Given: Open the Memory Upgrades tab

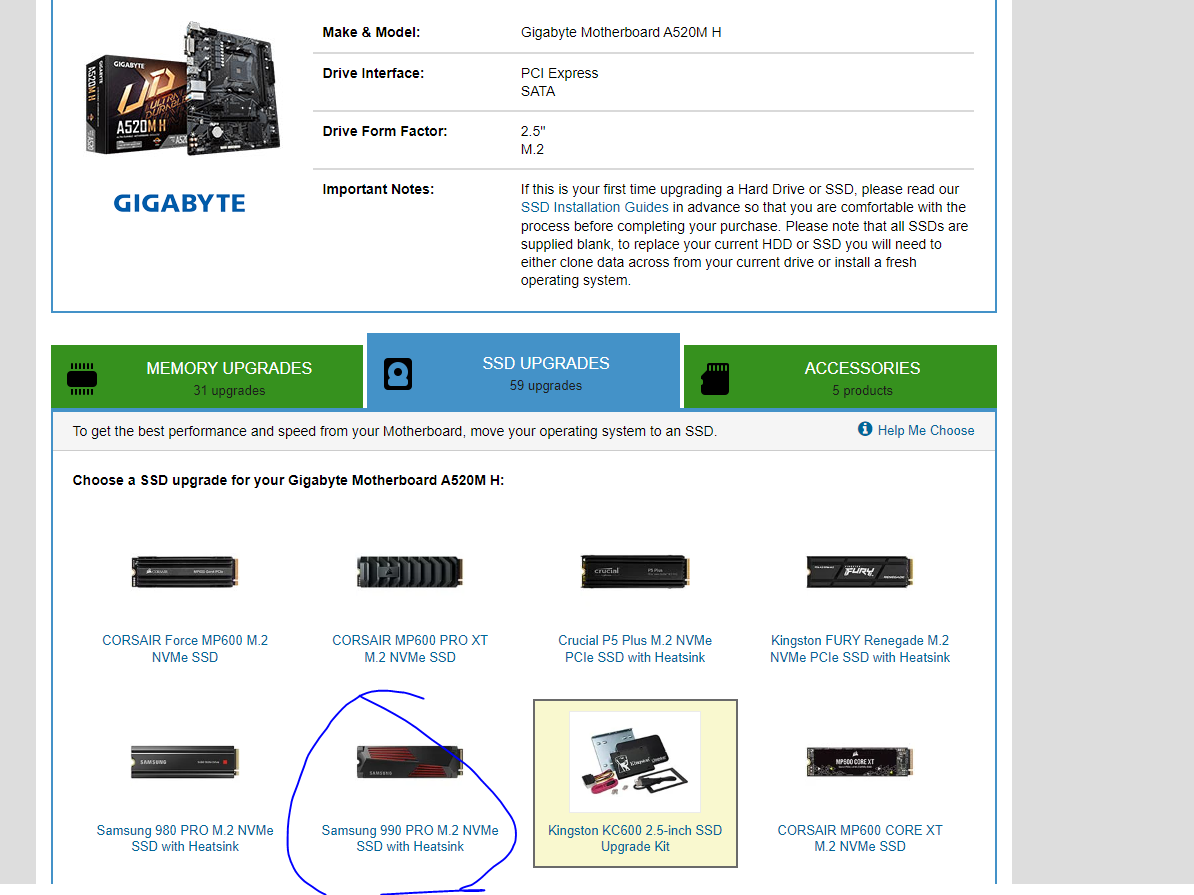Looking at the screenshot, I should coord(207,376).
